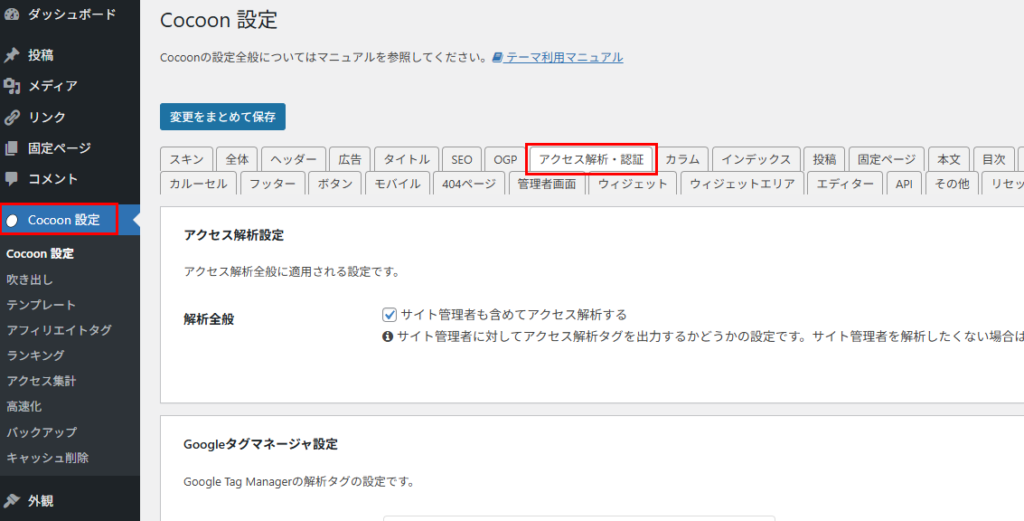The width and height of the screenshot is (1024, 521).
Task: Select the ウィジェットエリア tab
Action: tap(741, 184)
